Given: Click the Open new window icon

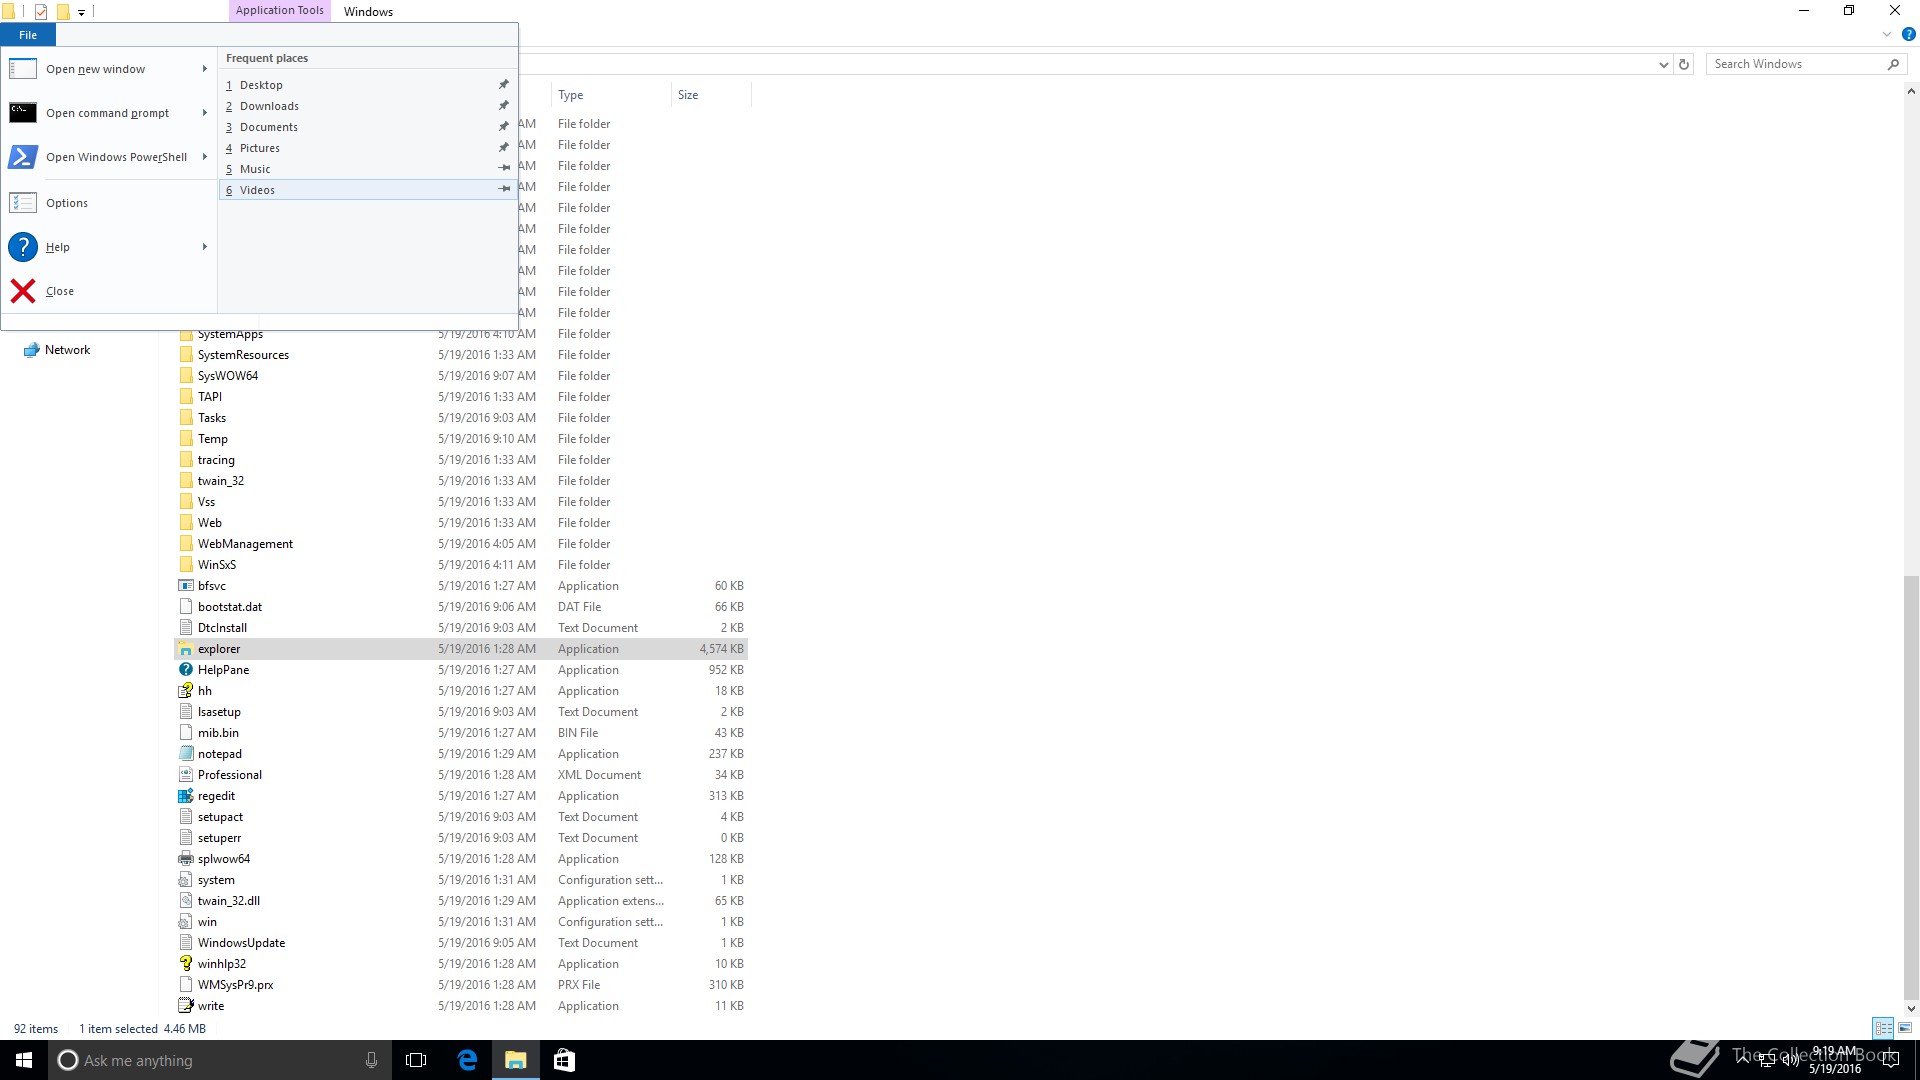Looking at the screenshot, I should point(23,69).
